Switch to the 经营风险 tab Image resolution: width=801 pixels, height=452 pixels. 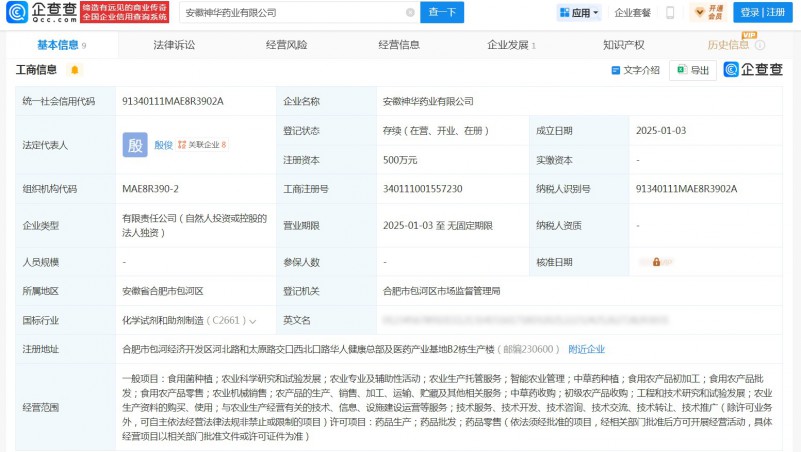287,45
